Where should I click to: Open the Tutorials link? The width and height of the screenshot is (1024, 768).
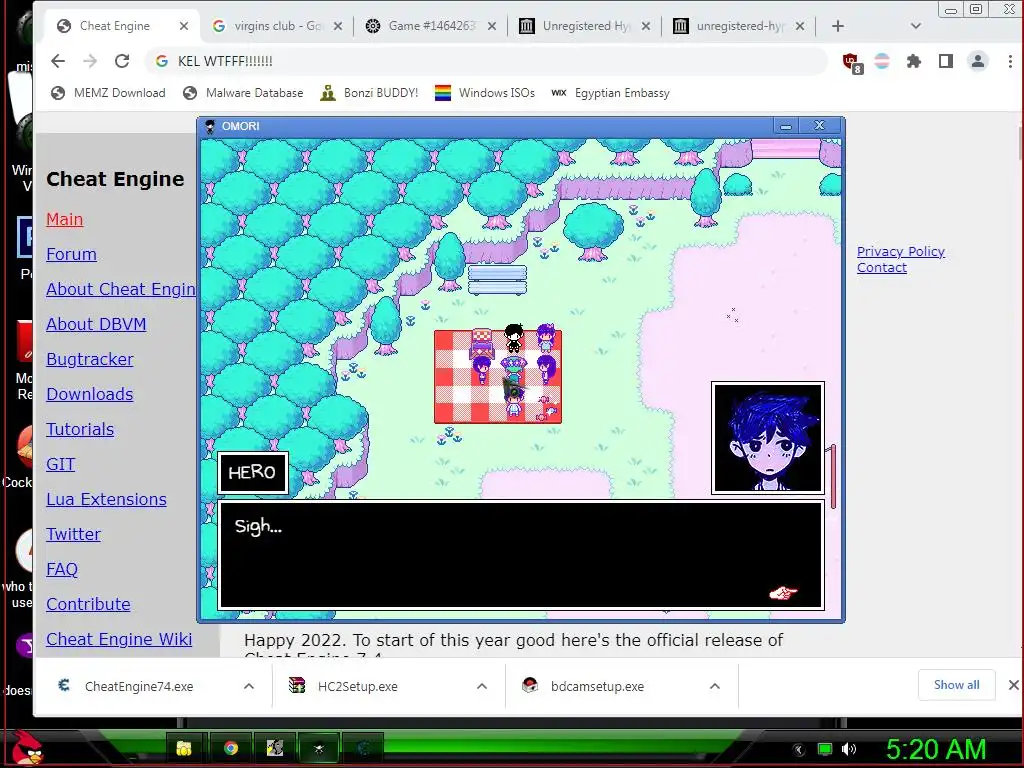click(x=80, y=429)
